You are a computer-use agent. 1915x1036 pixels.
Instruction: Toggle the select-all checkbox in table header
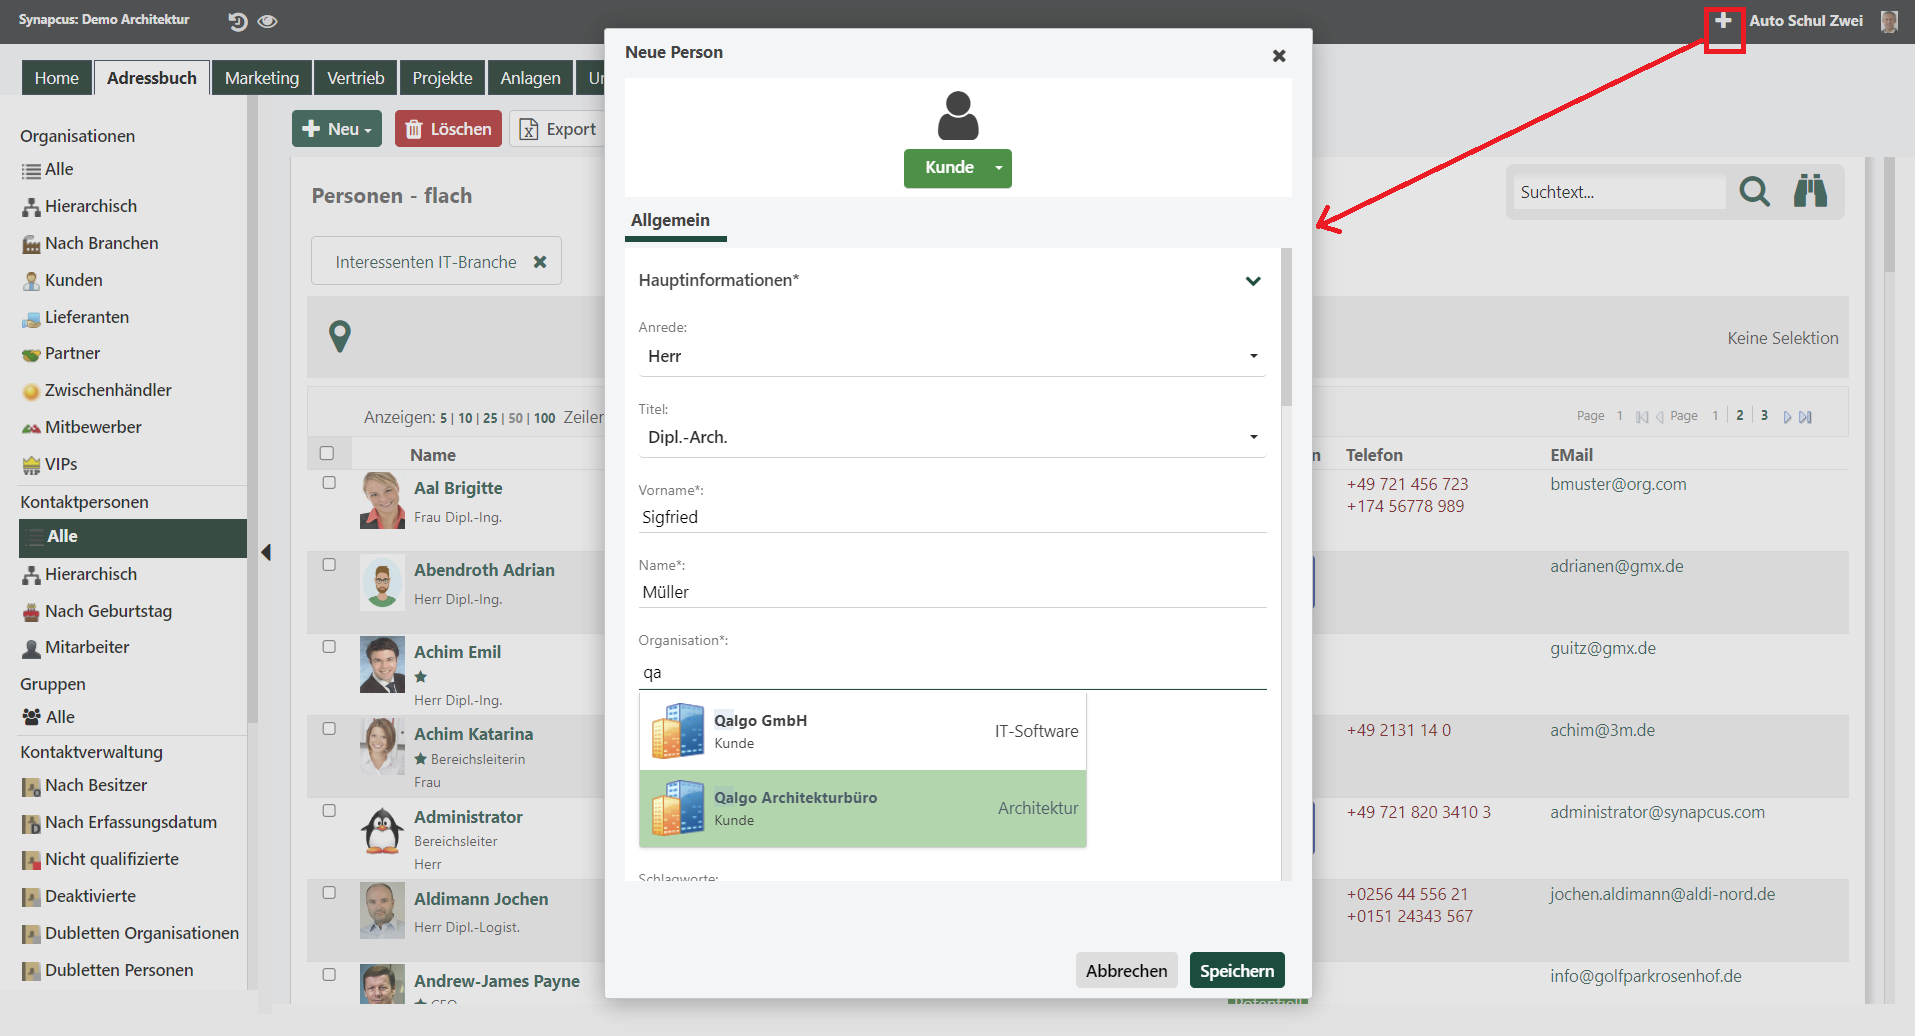point(327,454)
